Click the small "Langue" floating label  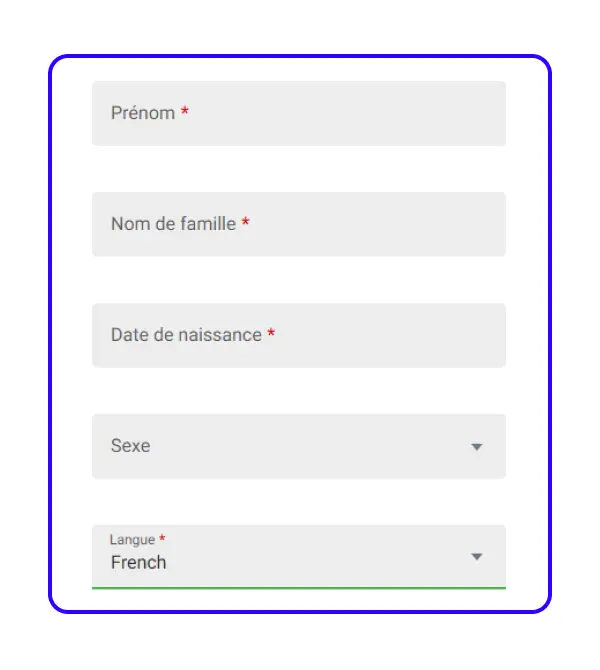pos(132,540)
